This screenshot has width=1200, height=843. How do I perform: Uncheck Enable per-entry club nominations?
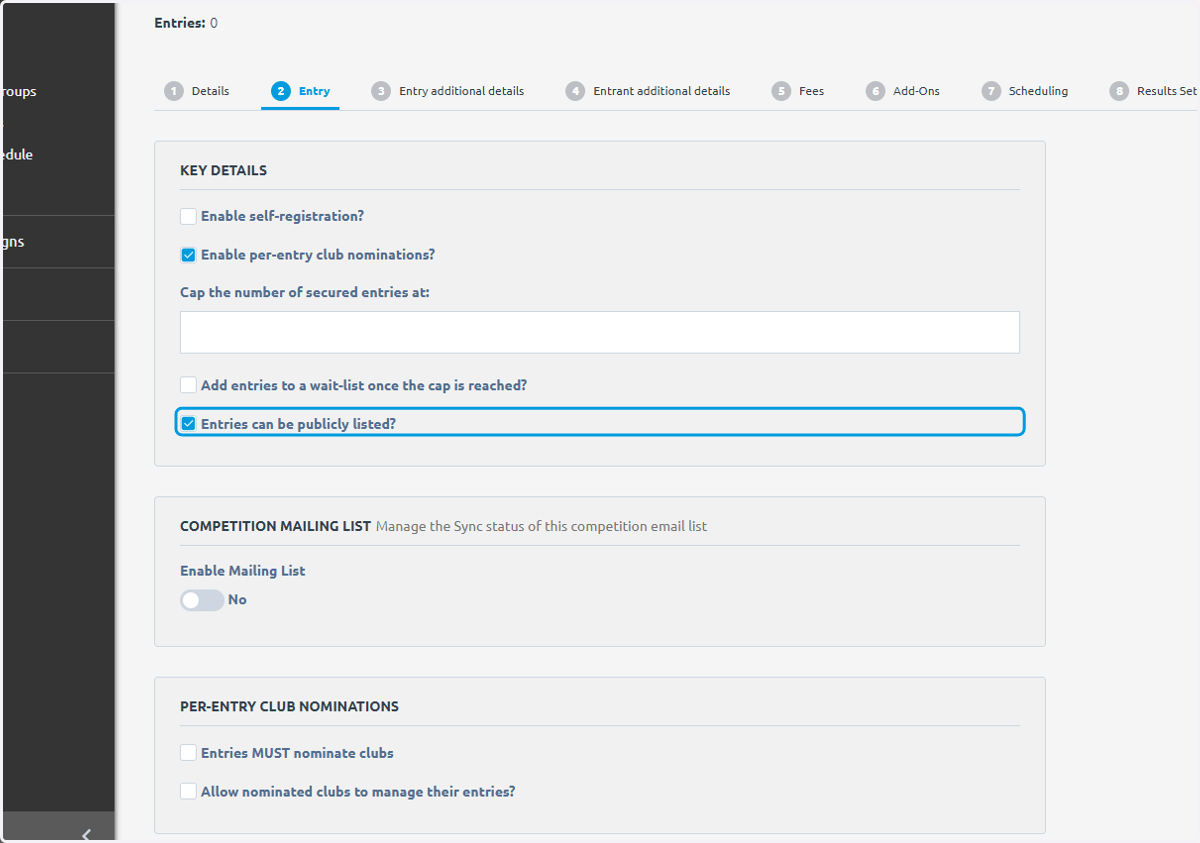(x=188, y=255)
